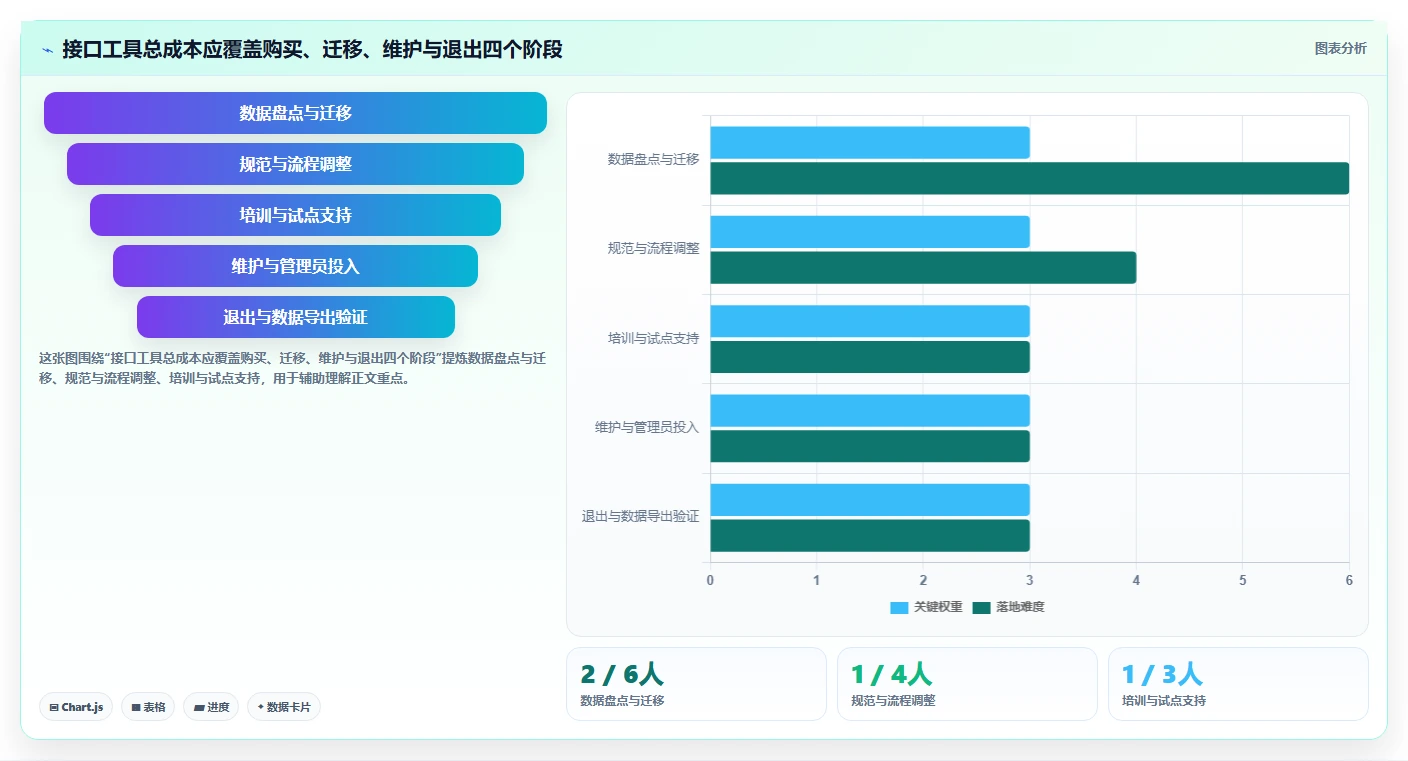This screenshot has width=1408, height=761.
Task: Click the main title 接口工具总成本 heading
Action: click(312, 50)
